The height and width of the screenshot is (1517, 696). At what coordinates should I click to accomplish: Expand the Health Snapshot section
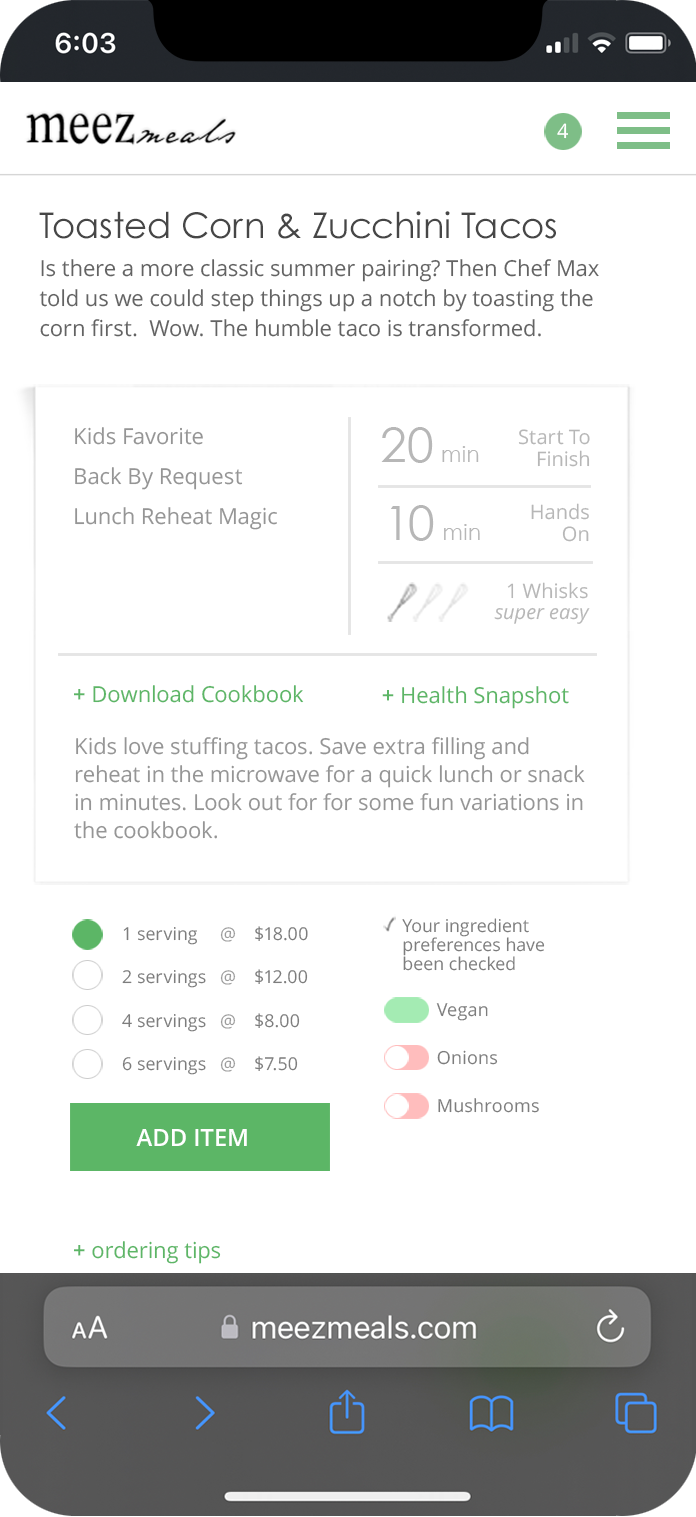[x=475, y=696]
